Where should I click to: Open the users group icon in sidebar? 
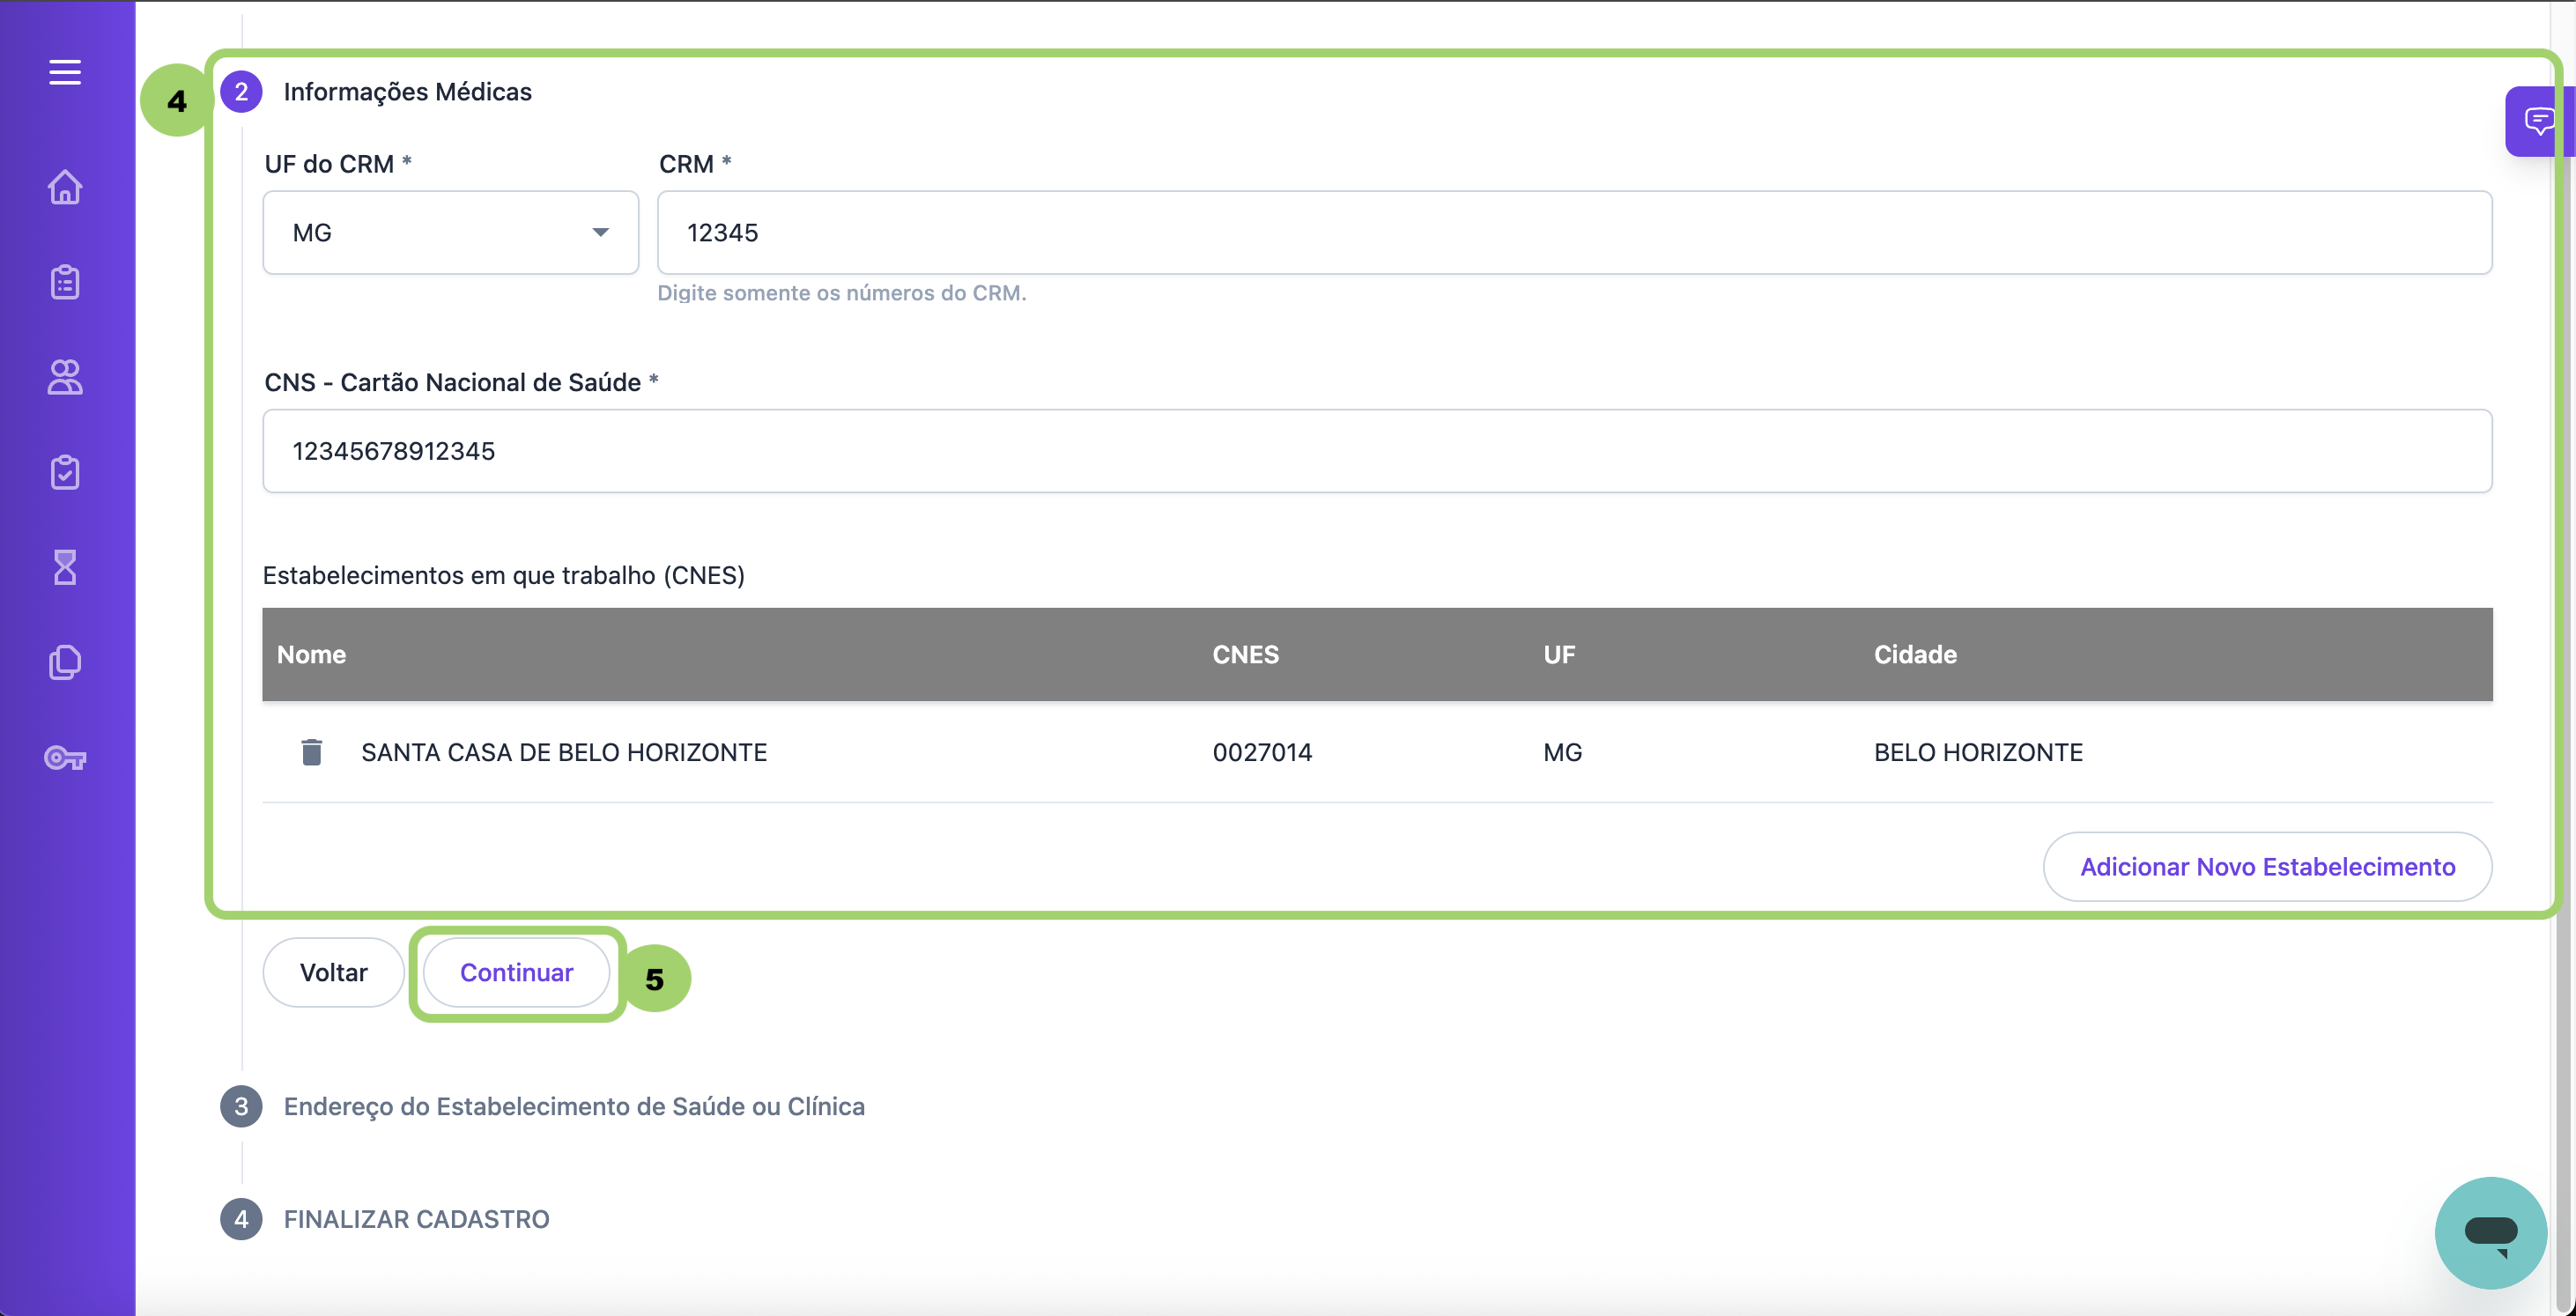click(65, 377)
